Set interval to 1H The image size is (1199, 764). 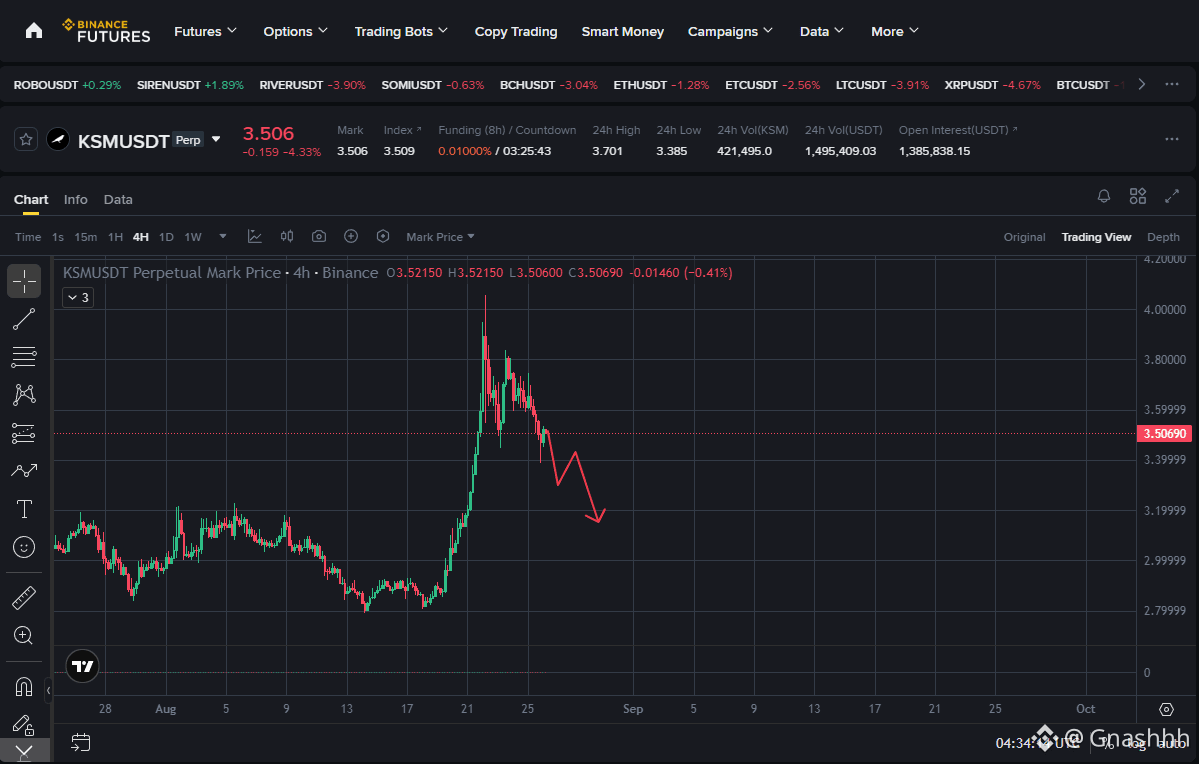[115, 237]
